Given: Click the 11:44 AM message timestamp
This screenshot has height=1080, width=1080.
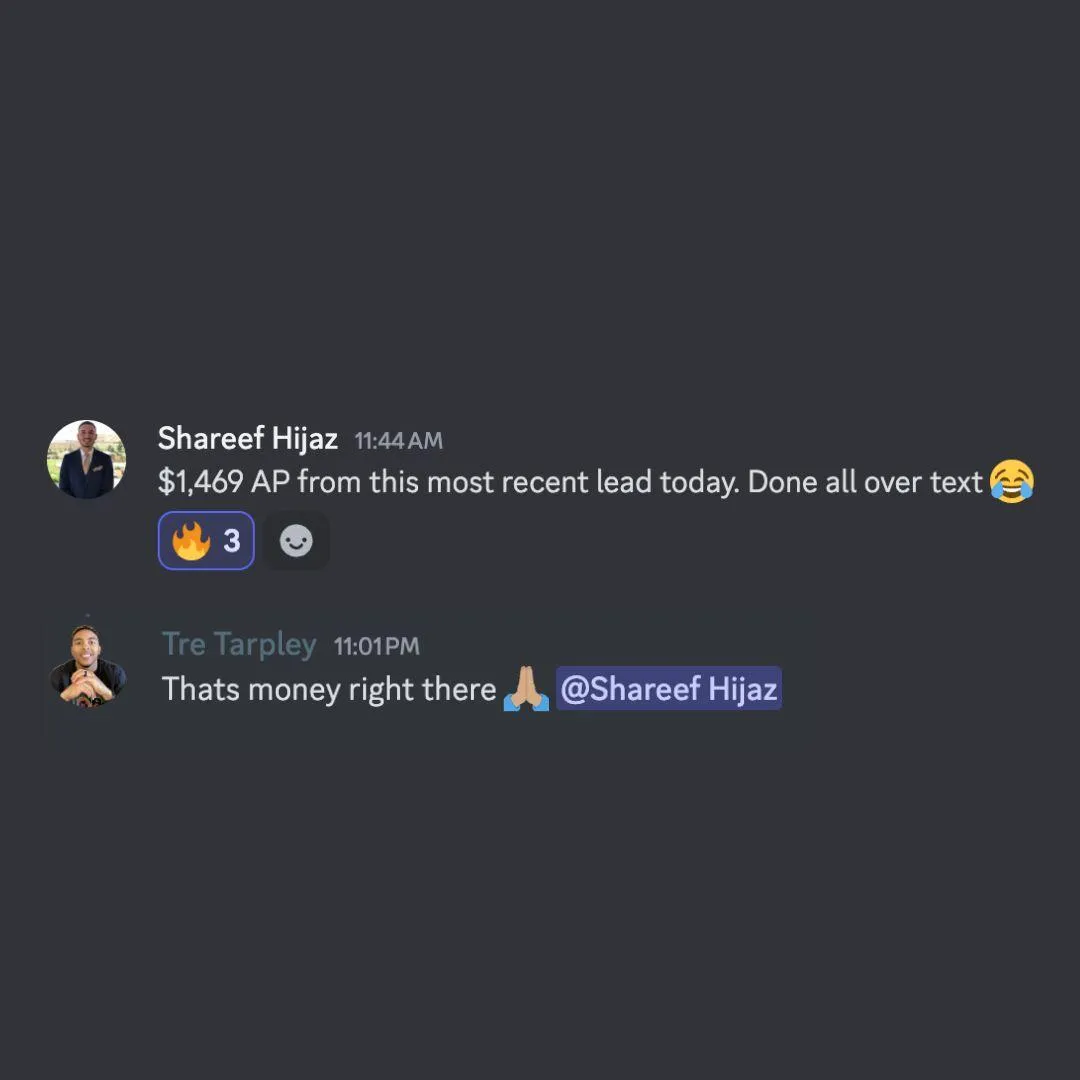Looking at the screenshot, I should coord(398,441).
